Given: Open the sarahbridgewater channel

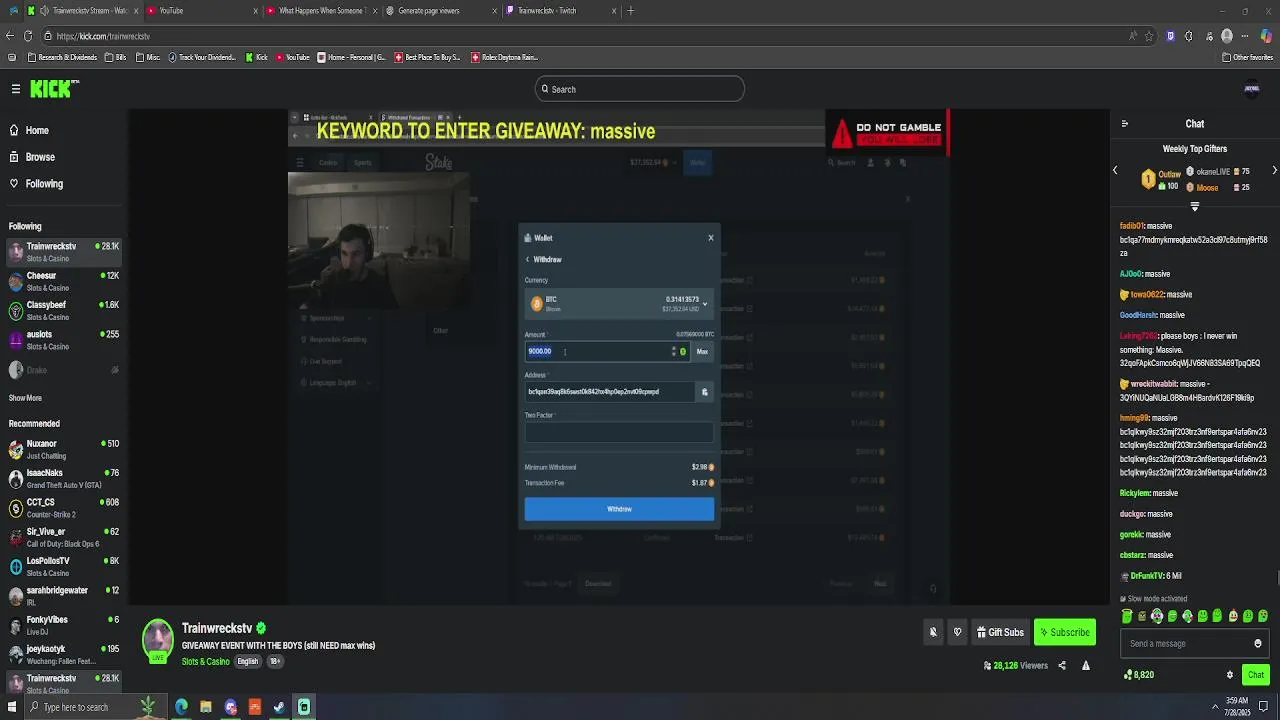Looking at the screenshot, I should click(63, 596).
